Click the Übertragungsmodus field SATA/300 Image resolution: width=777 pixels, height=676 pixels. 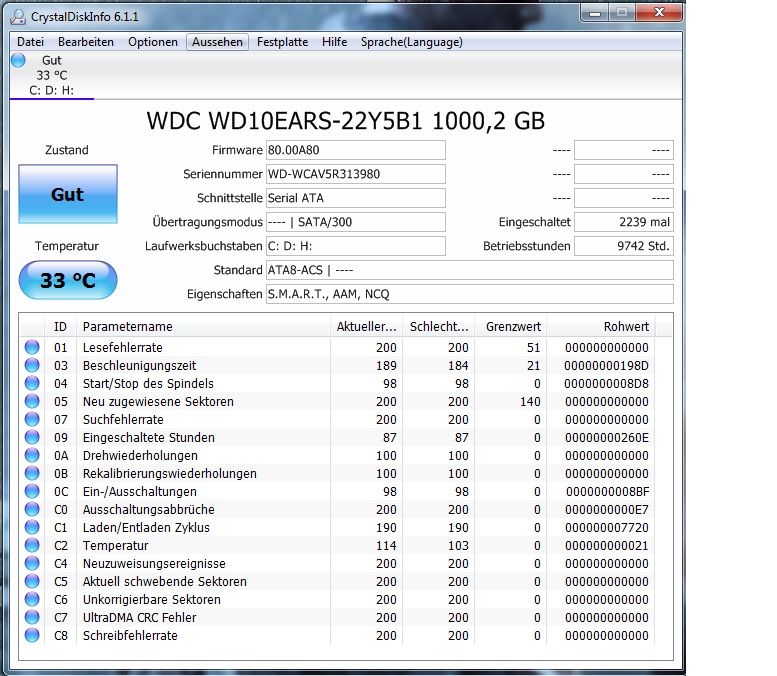(356, 222)
